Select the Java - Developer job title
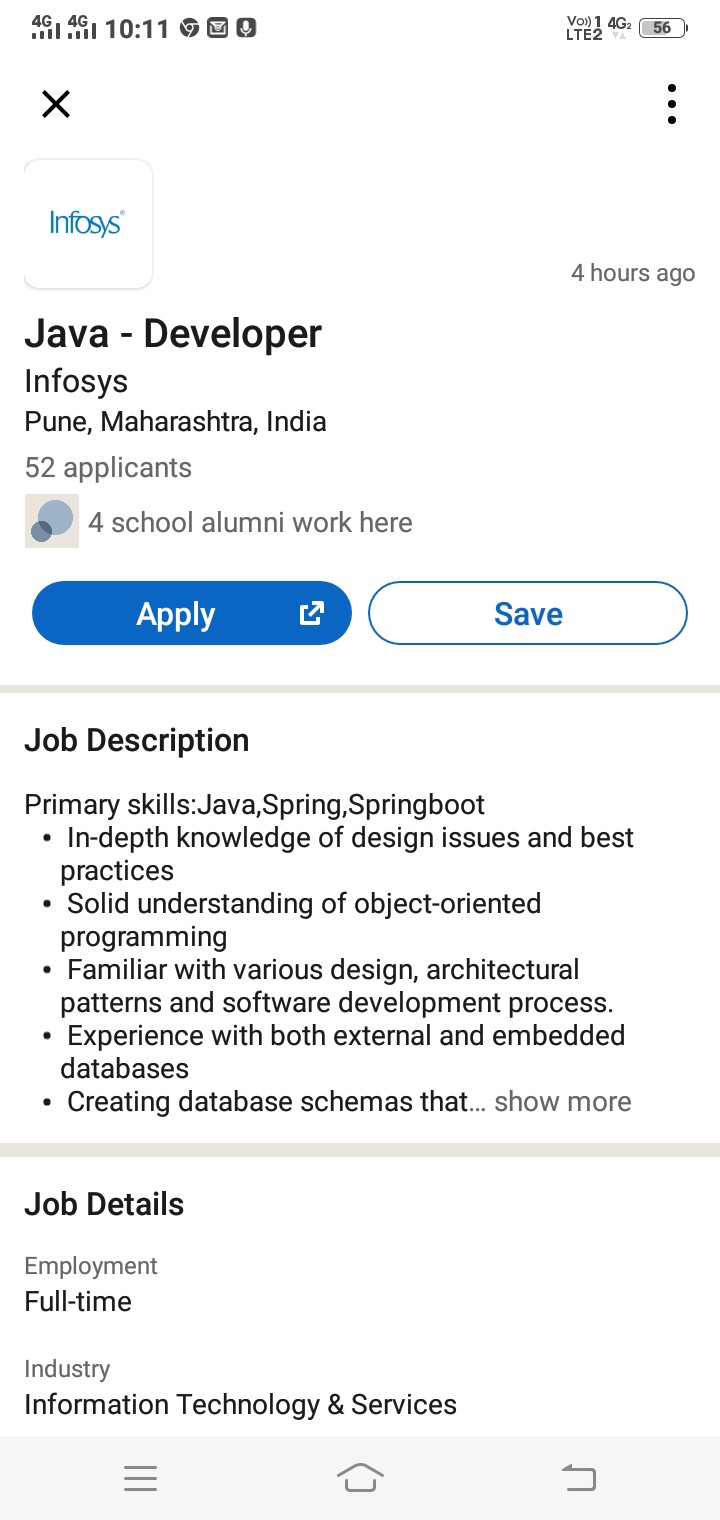Screen dimensions: 720x1520 click(x=173, y=334)
